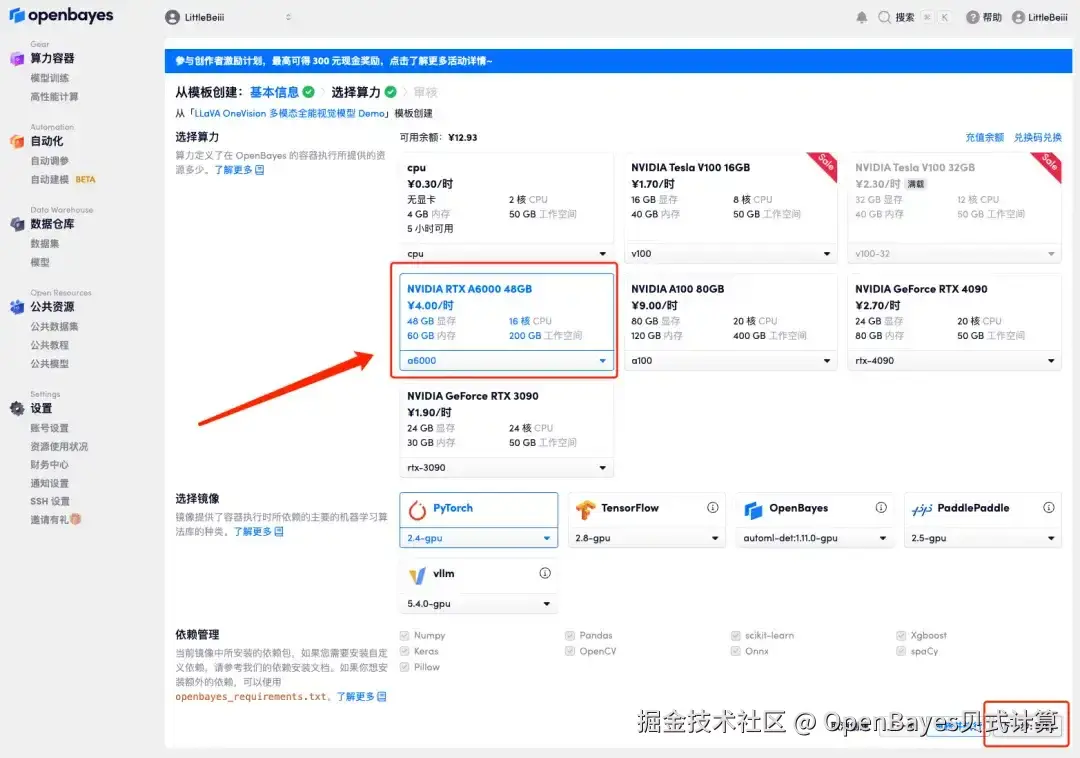
Task: Open the a100 resource dropdown
Action: click(x=730, y=361)
